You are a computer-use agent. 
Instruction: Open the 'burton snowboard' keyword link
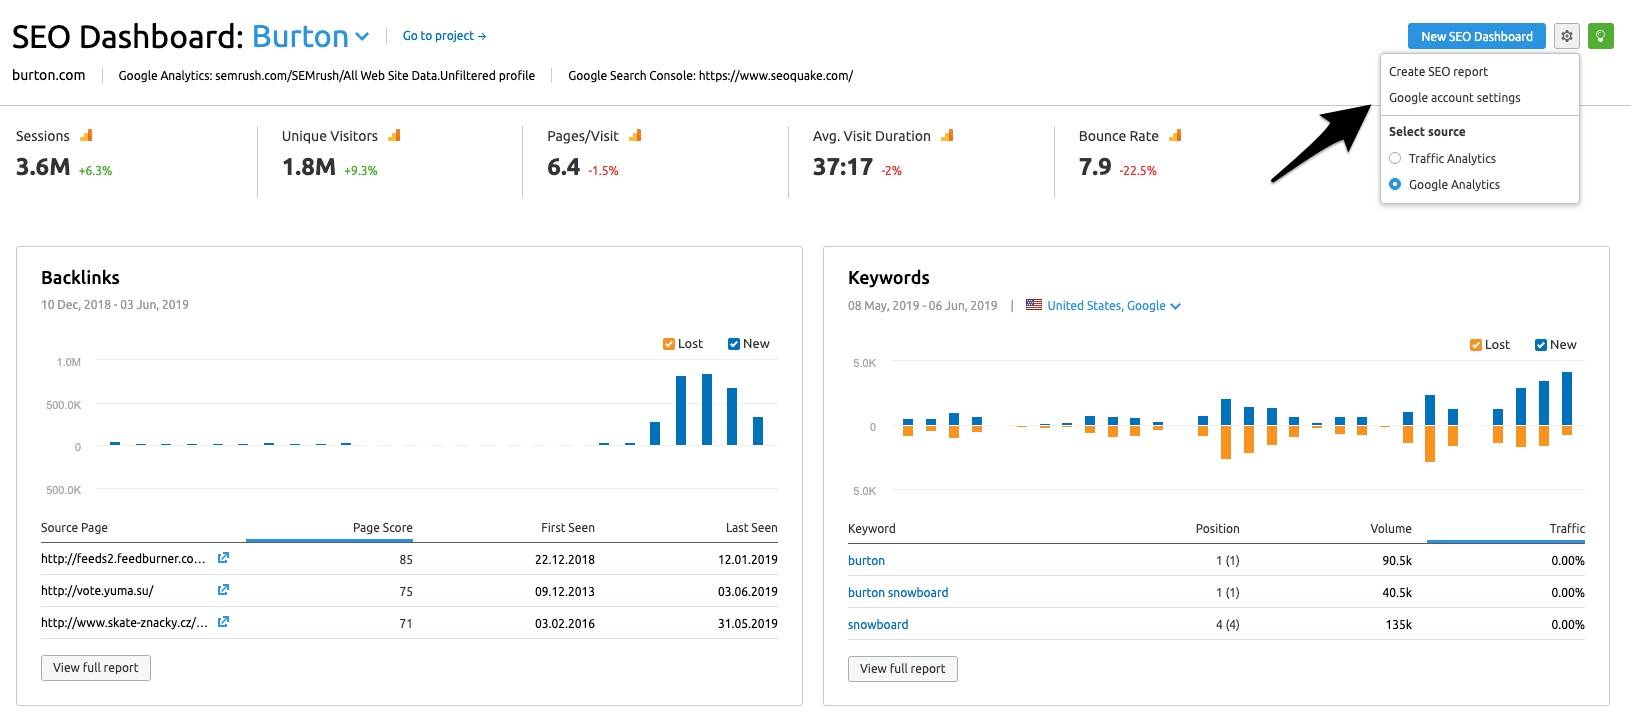pyautogui.click(x=898, y=593)
